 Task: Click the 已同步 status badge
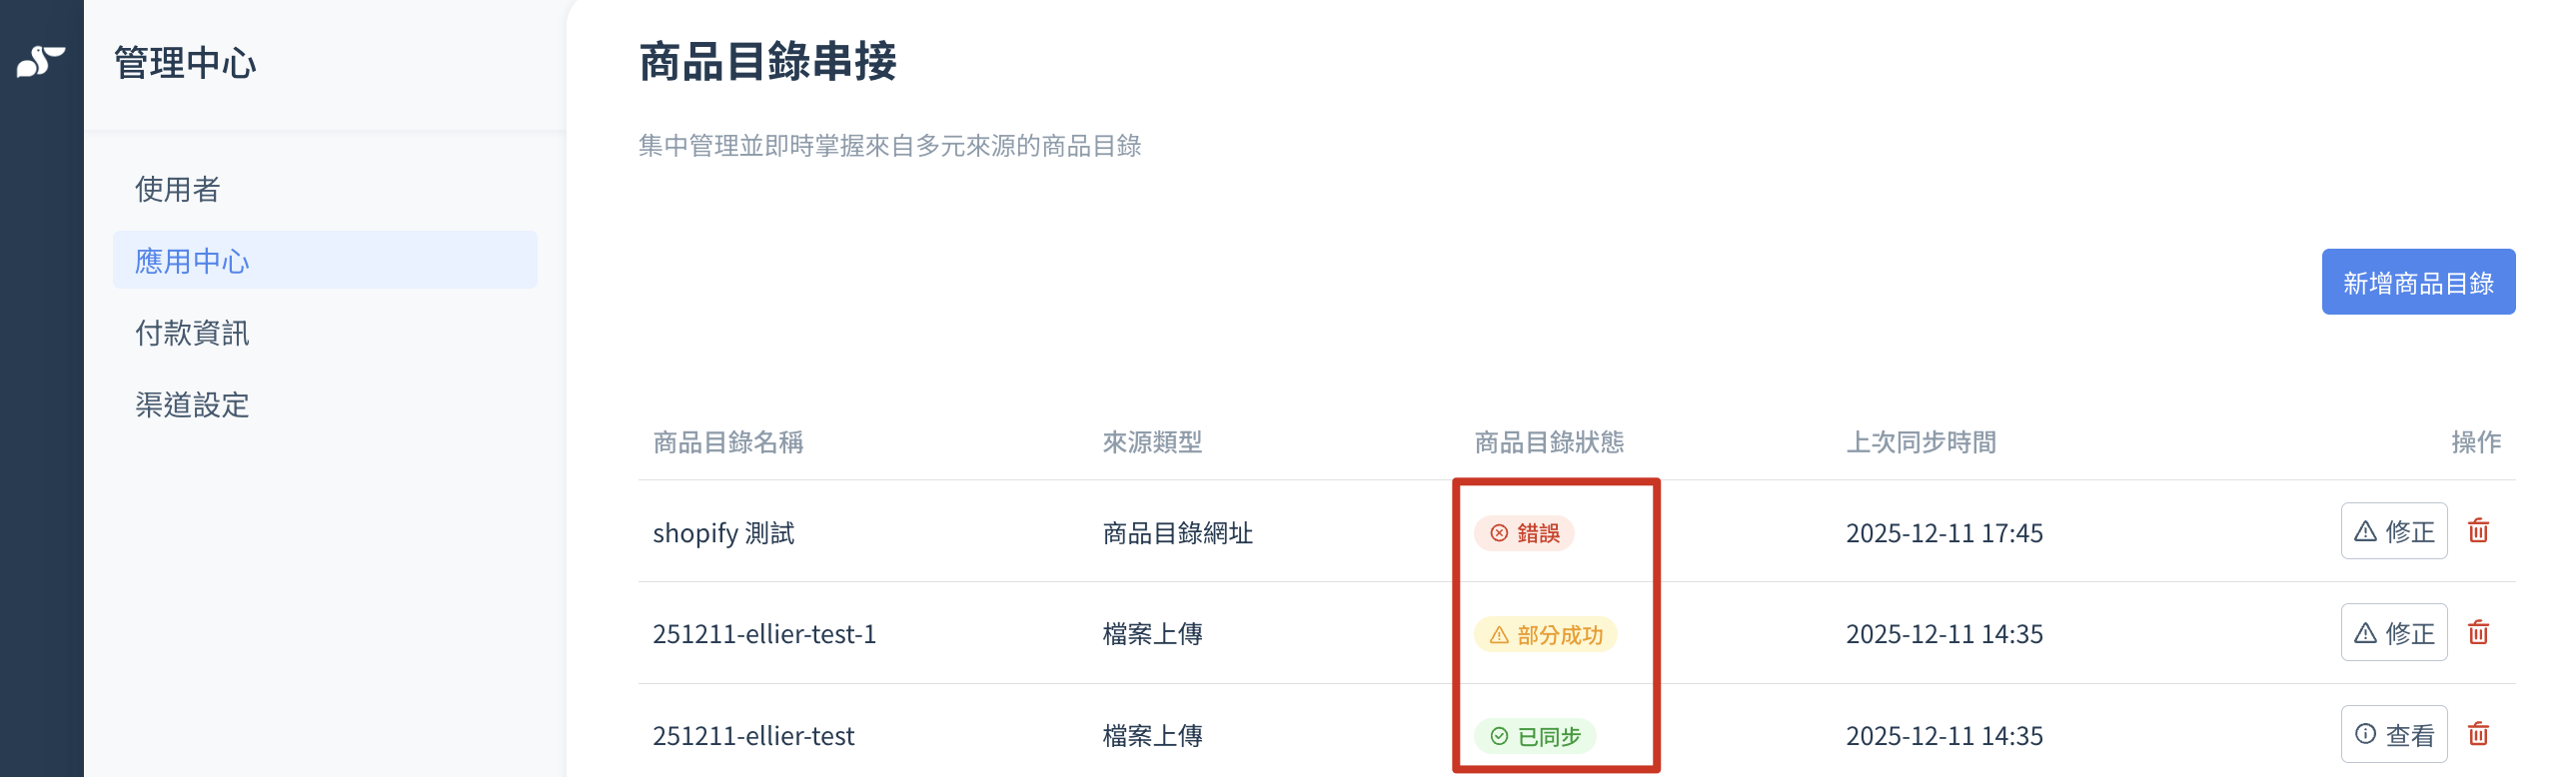pyautogui.click(x=1535, y=737)
